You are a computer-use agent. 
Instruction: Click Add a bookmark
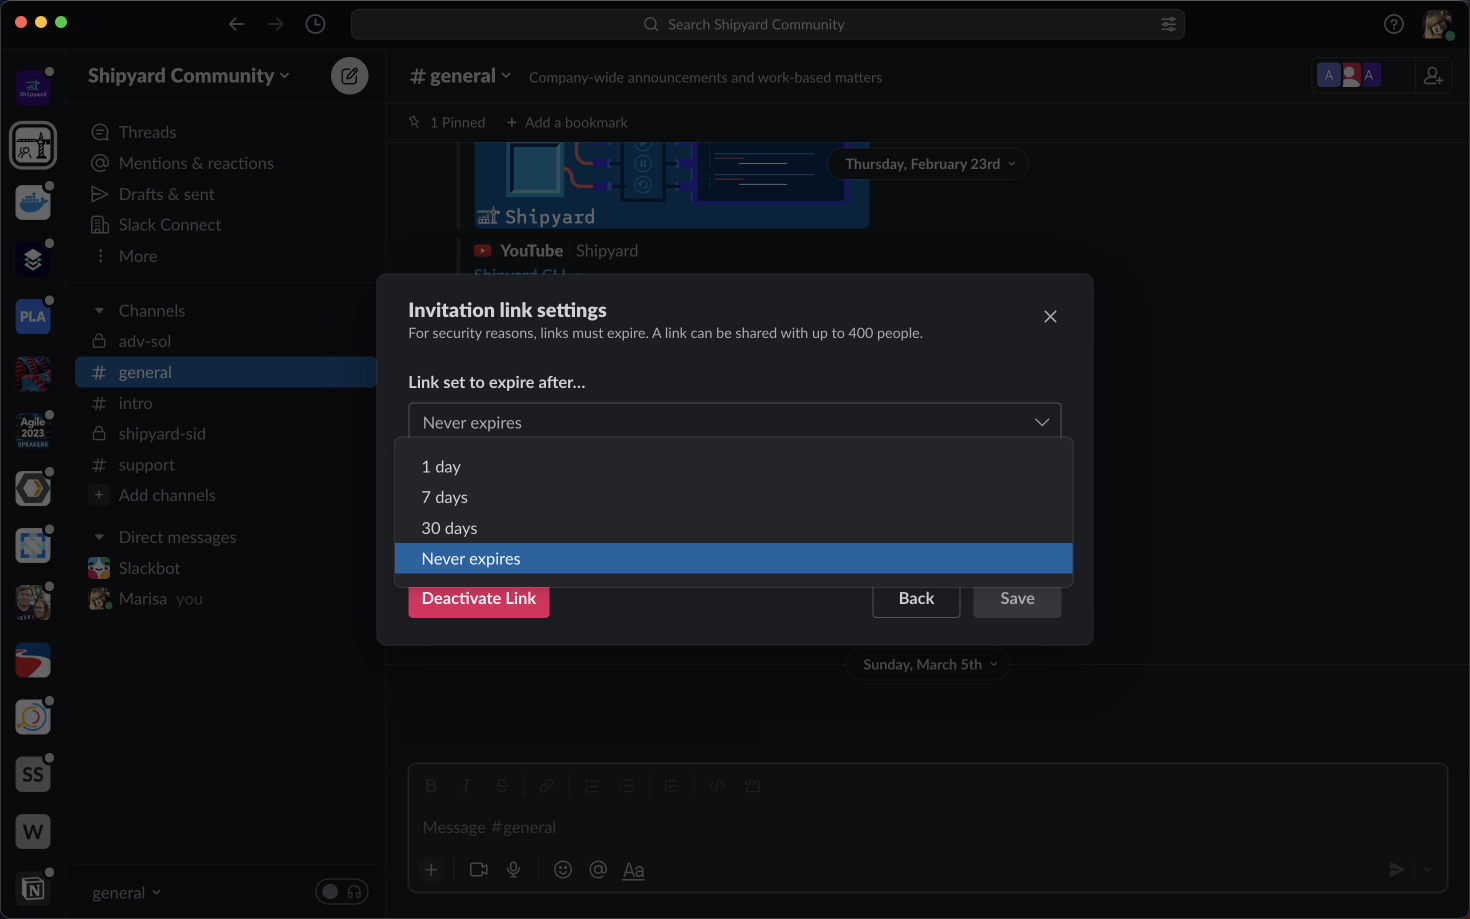pos(567,122)
